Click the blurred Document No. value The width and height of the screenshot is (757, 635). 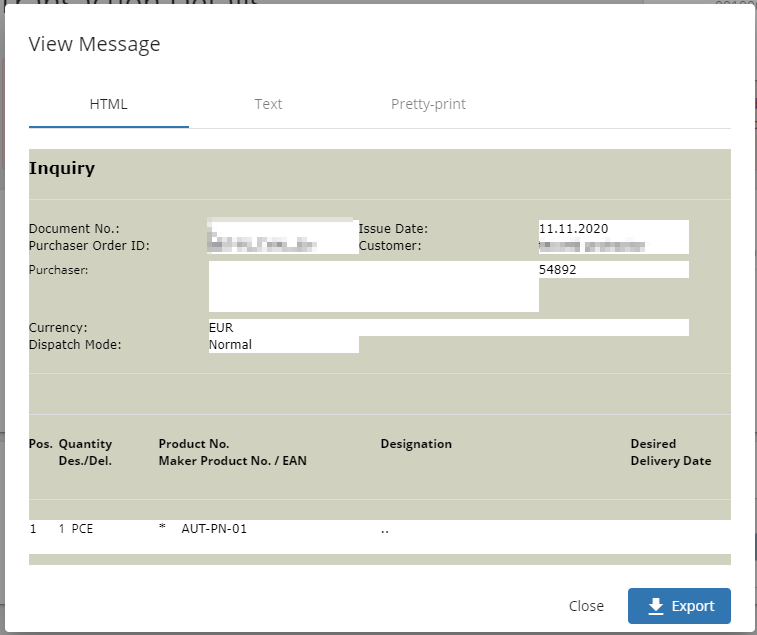click(282, 226)
